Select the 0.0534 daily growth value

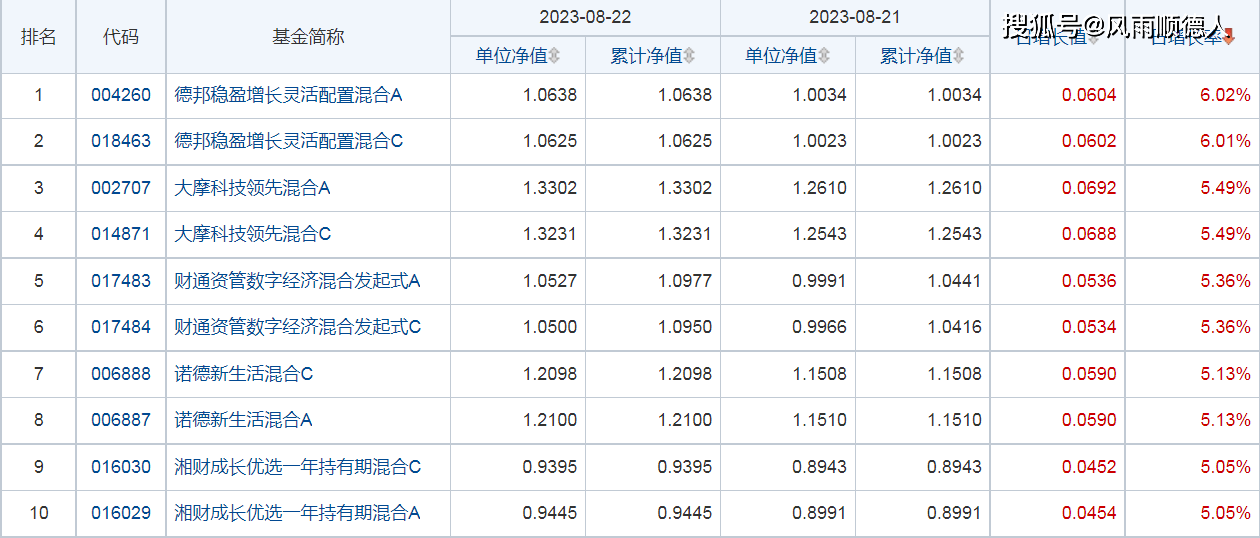pos(1089,327)
